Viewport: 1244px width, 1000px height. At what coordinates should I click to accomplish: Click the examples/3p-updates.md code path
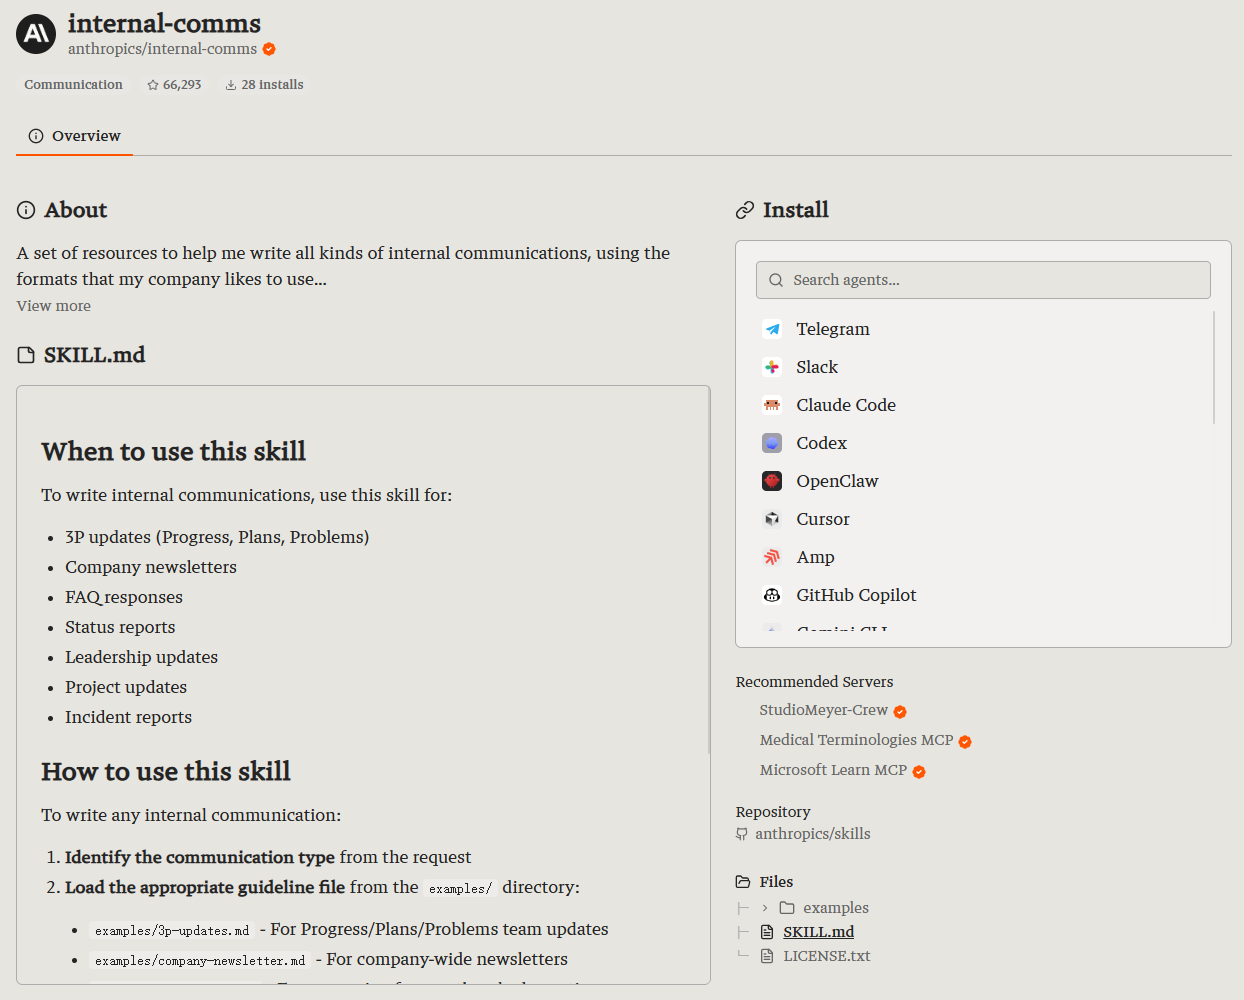pos(172,930)
